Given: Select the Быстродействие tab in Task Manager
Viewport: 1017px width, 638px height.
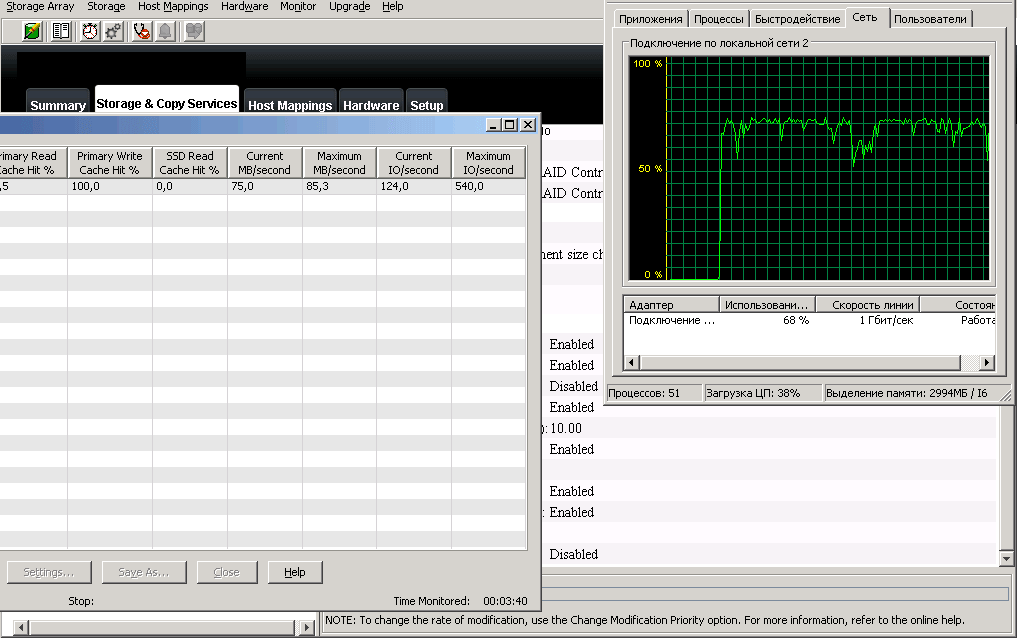Looking at the screenshot, I should 797,19.
